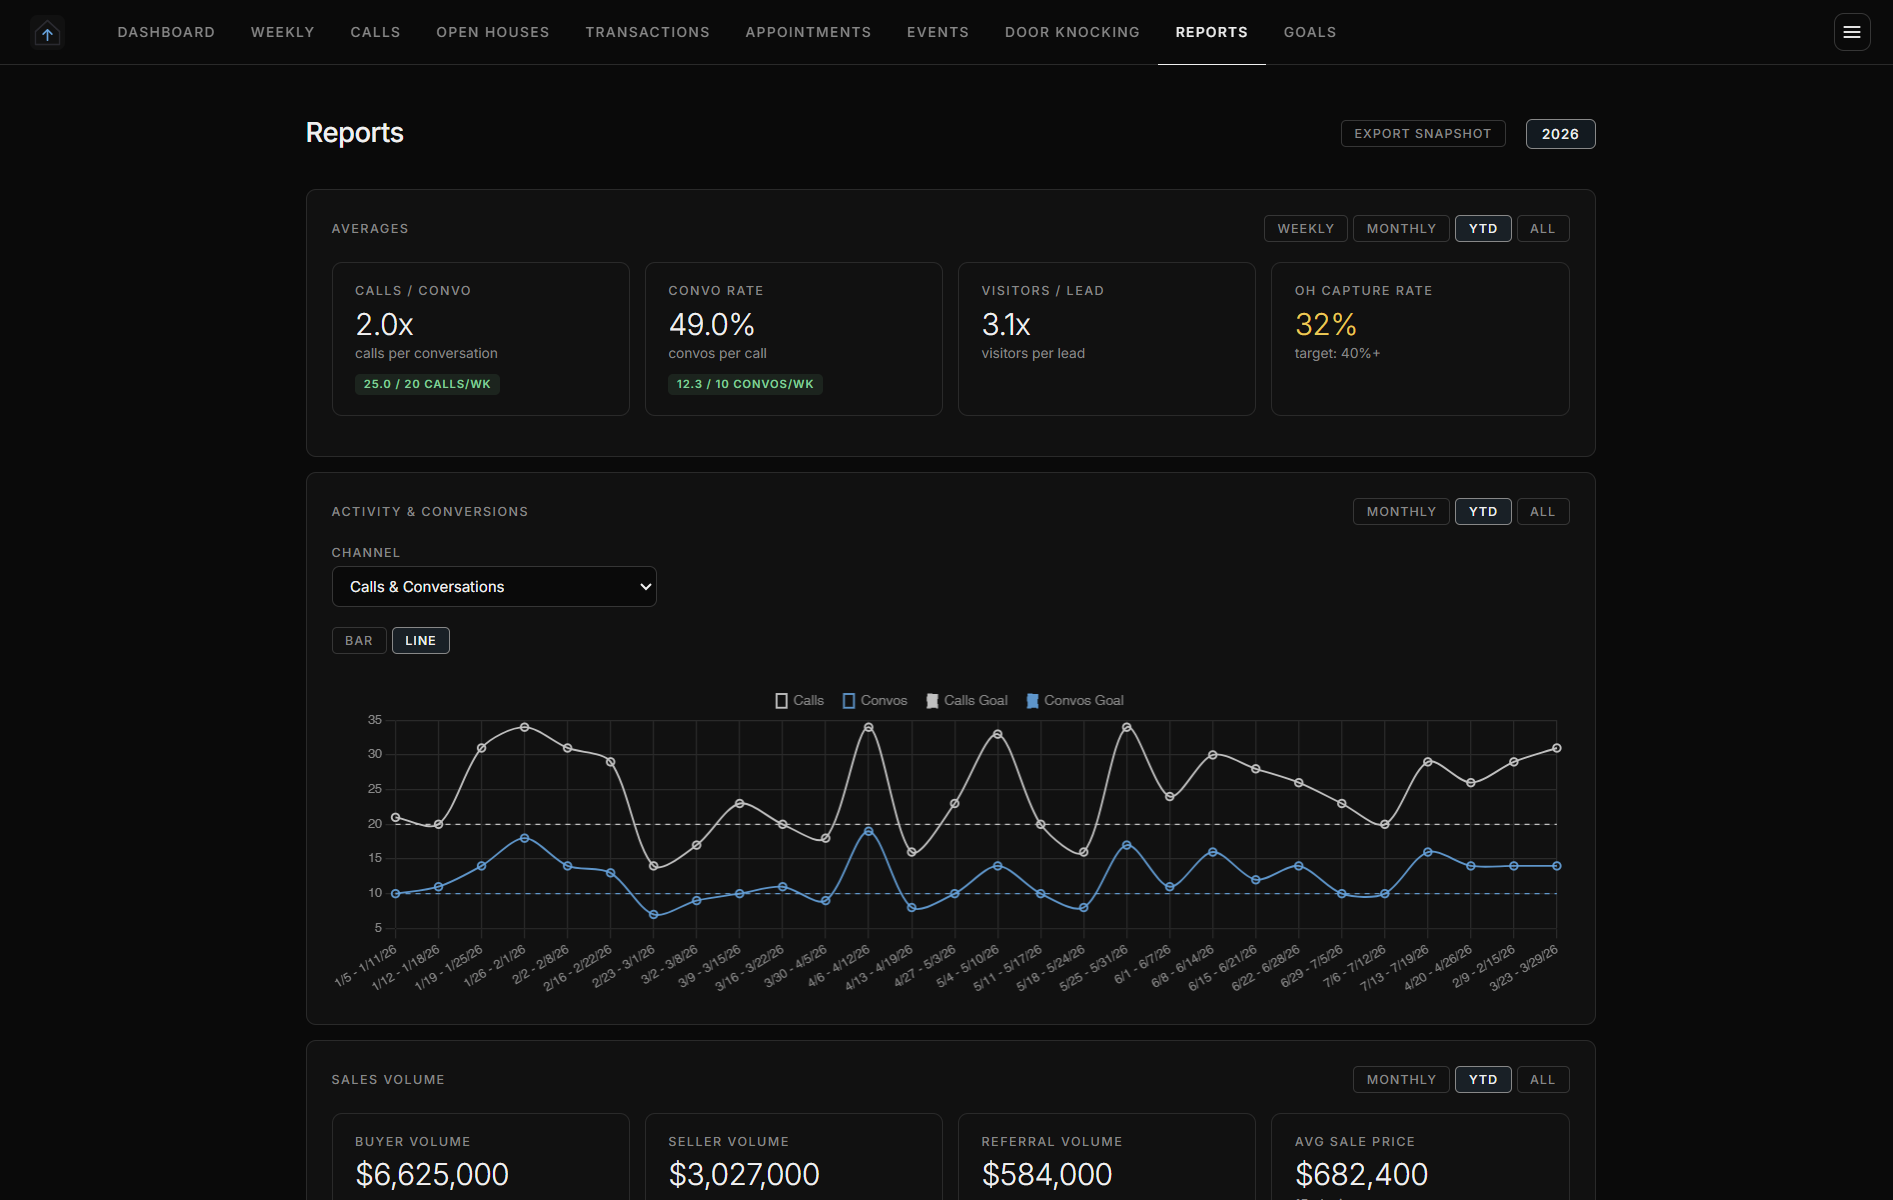Click the Convos data point for 1/5 - 1/11/26
Image resolution: width=1893 pixels, height=1200 pixels.
pyautogui.click(x=396, y=894)
